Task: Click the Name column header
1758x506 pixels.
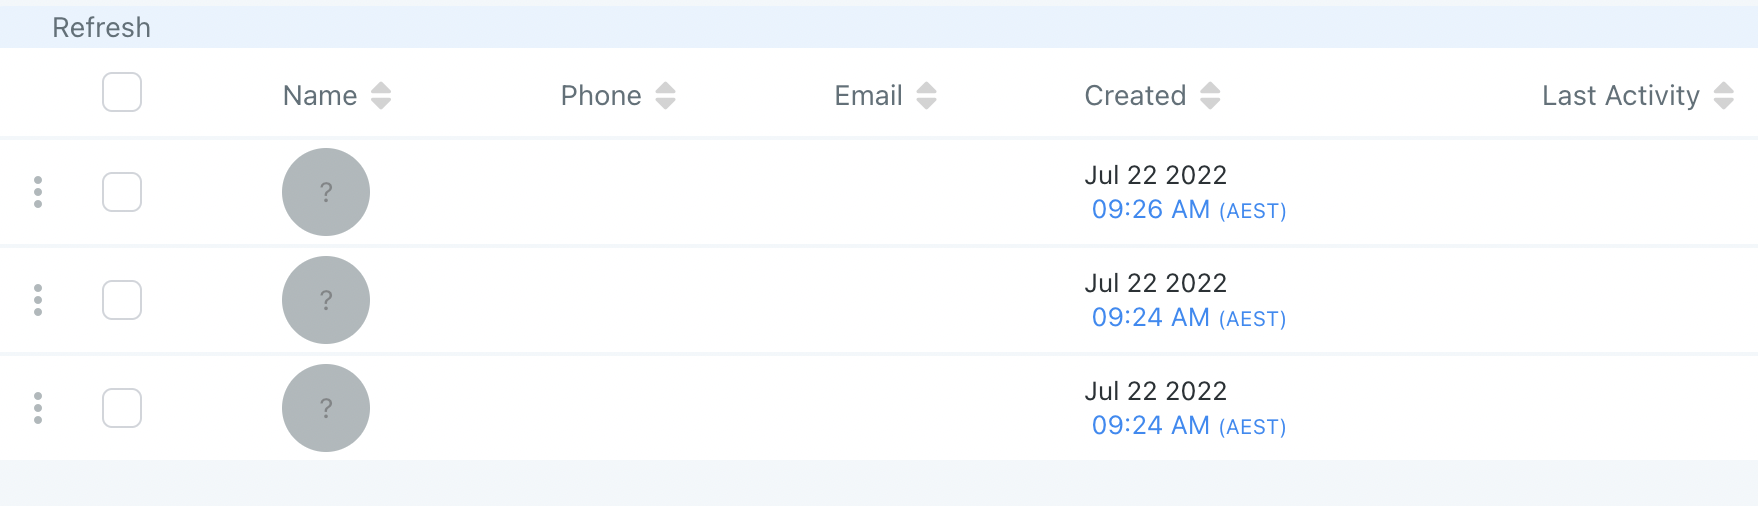Action: point(320,96)
